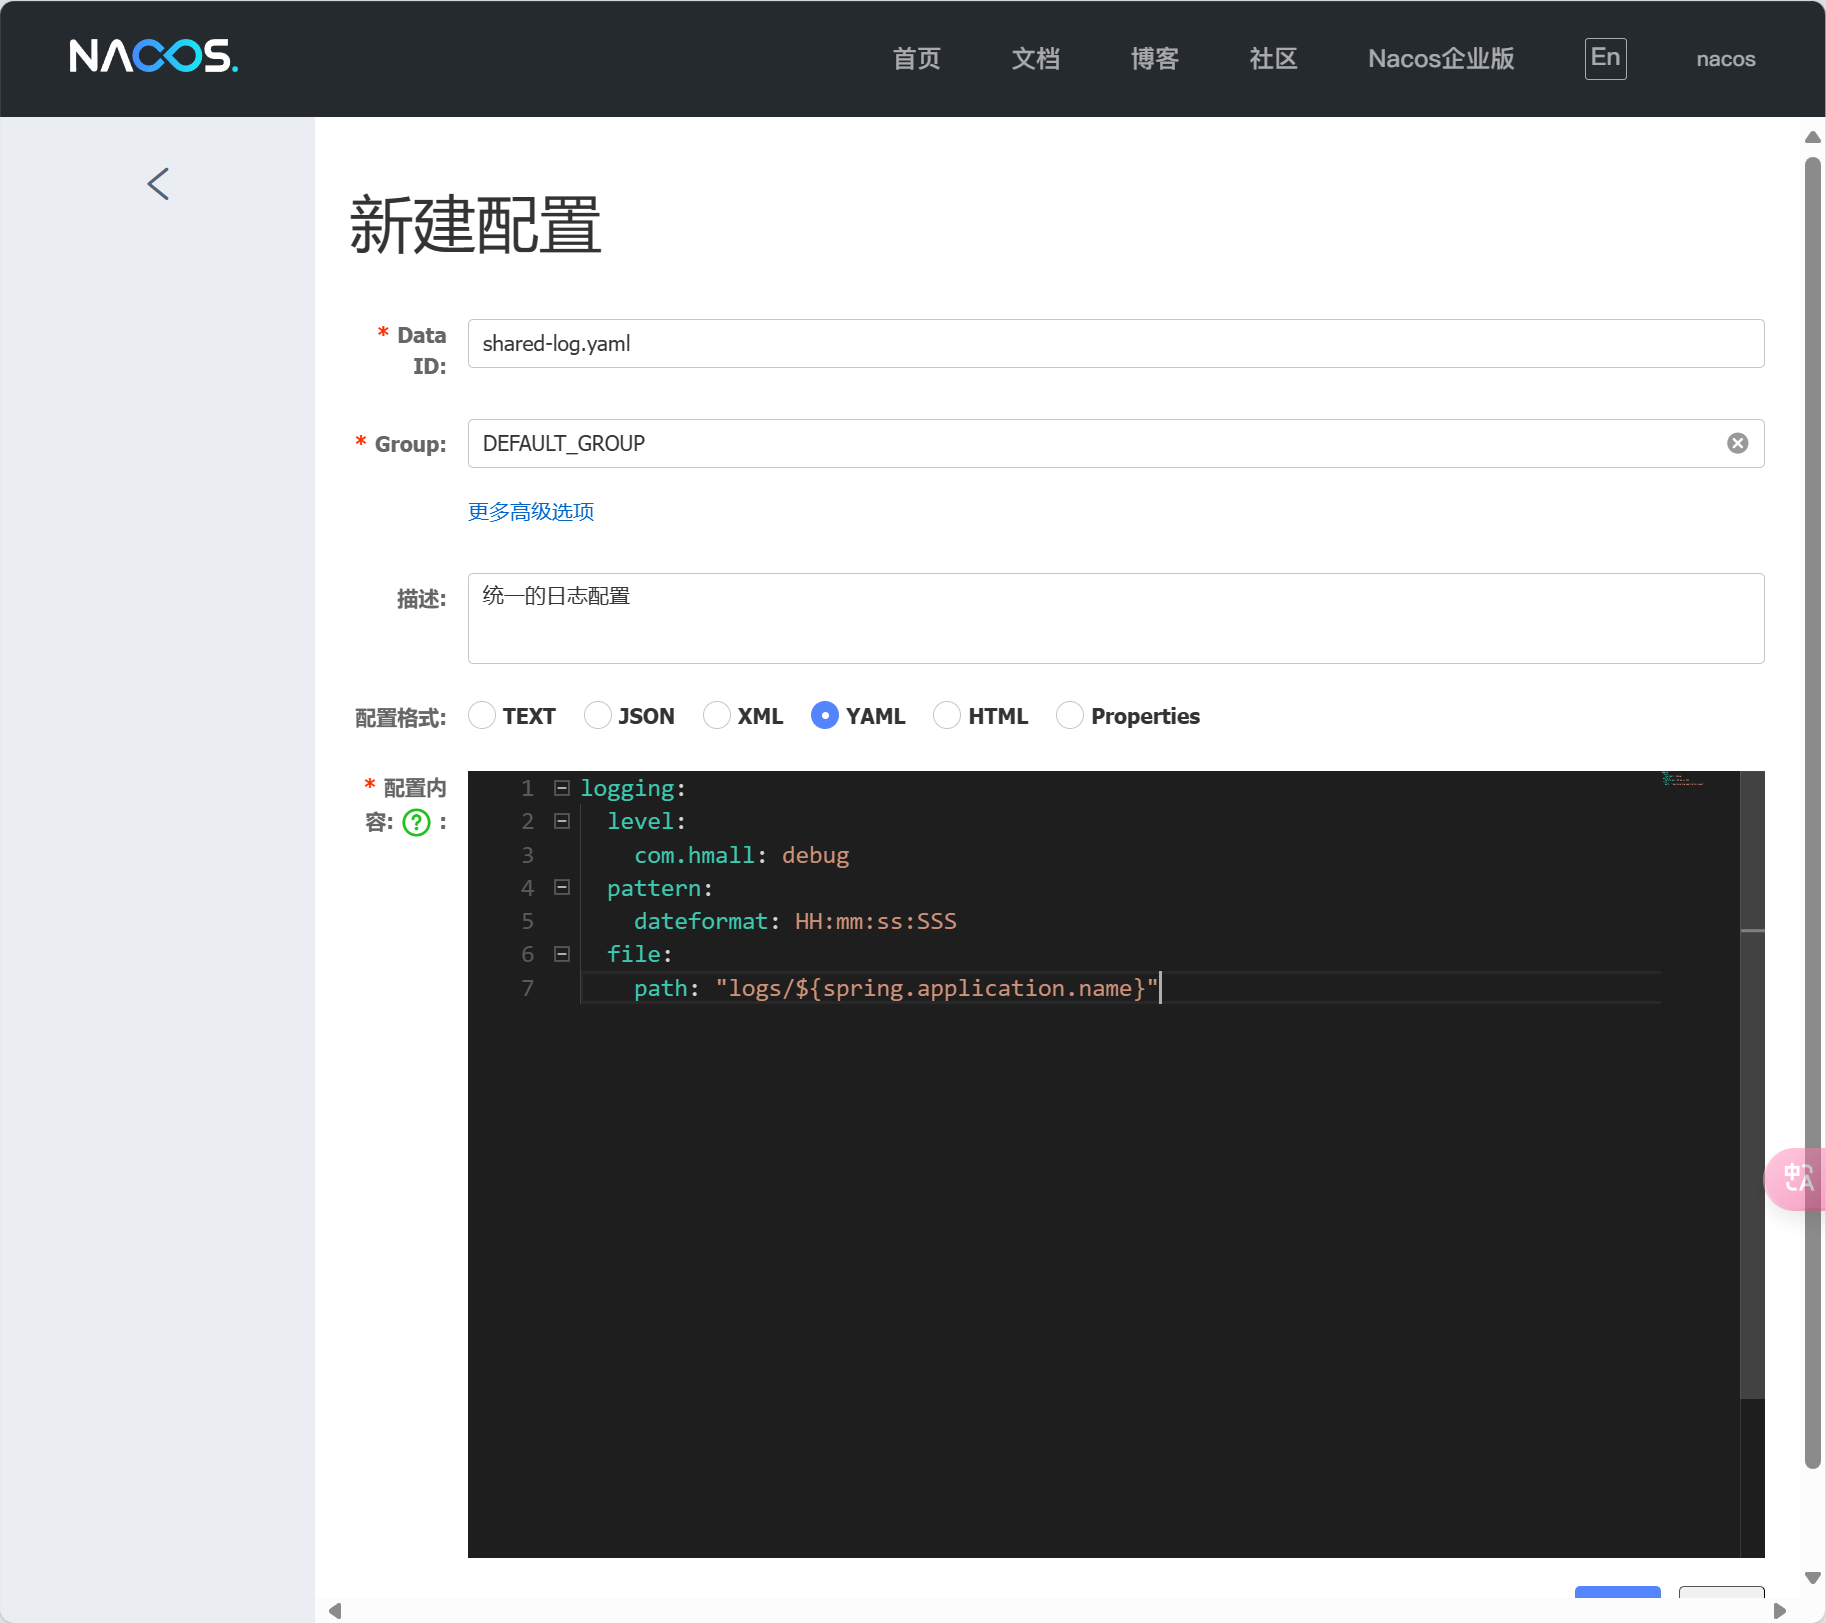The height and width of the screenshot is (1623, 1826).
Task: Collapse the logging block on line 1
Action: click(562, 788)
